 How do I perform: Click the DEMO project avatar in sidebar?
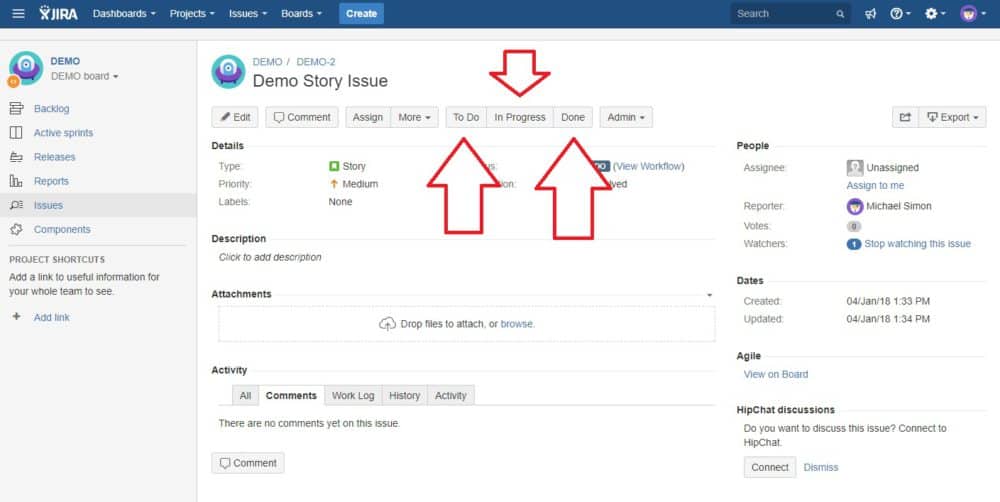pyautogui.click(x=26, y=68)
